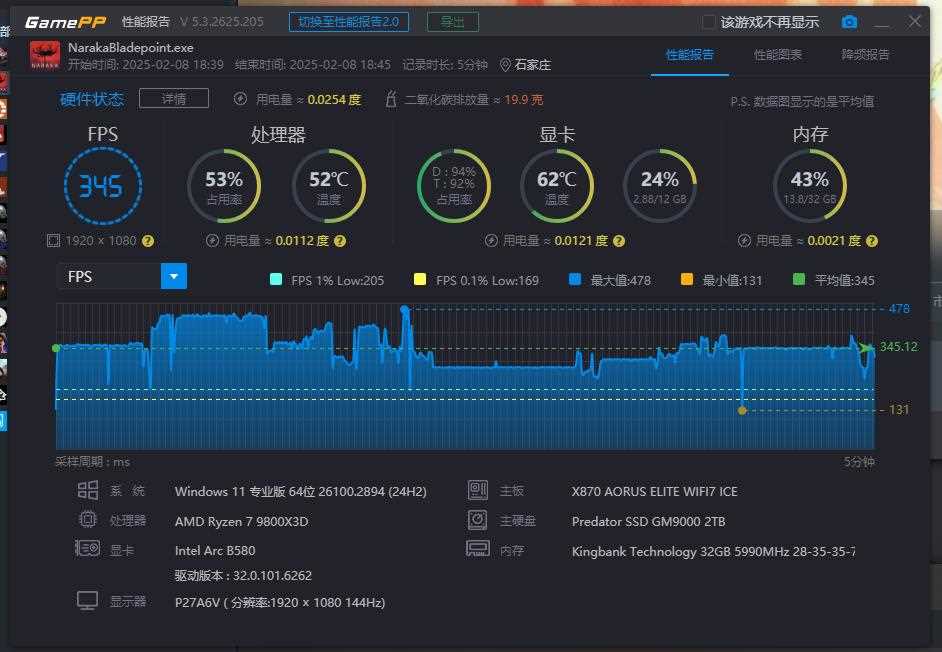
Task: Click the green 345.12 average arrow marker
Action: (x=866, y=347)
